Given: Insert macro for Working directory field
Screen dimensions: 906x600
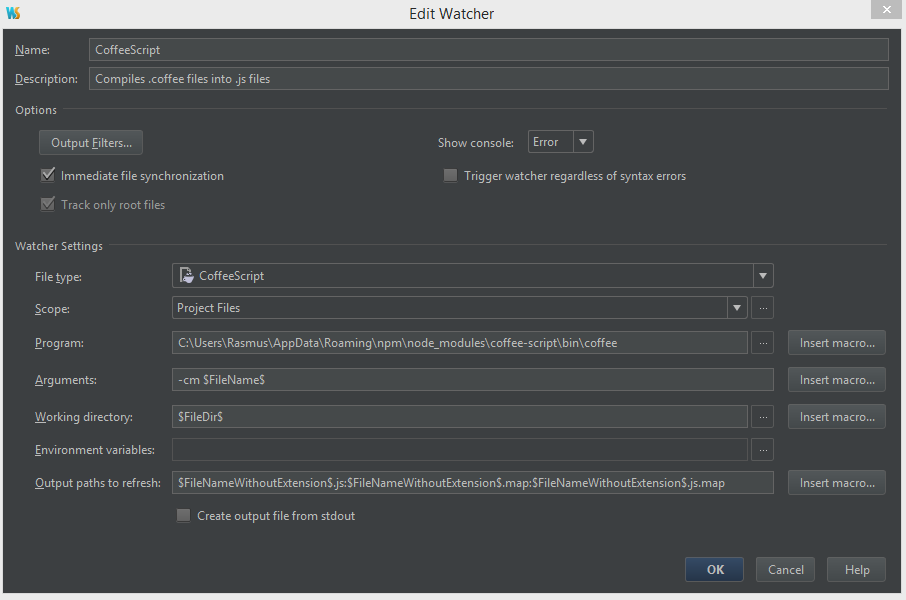Looking at the screenshot, I should 837,417.
